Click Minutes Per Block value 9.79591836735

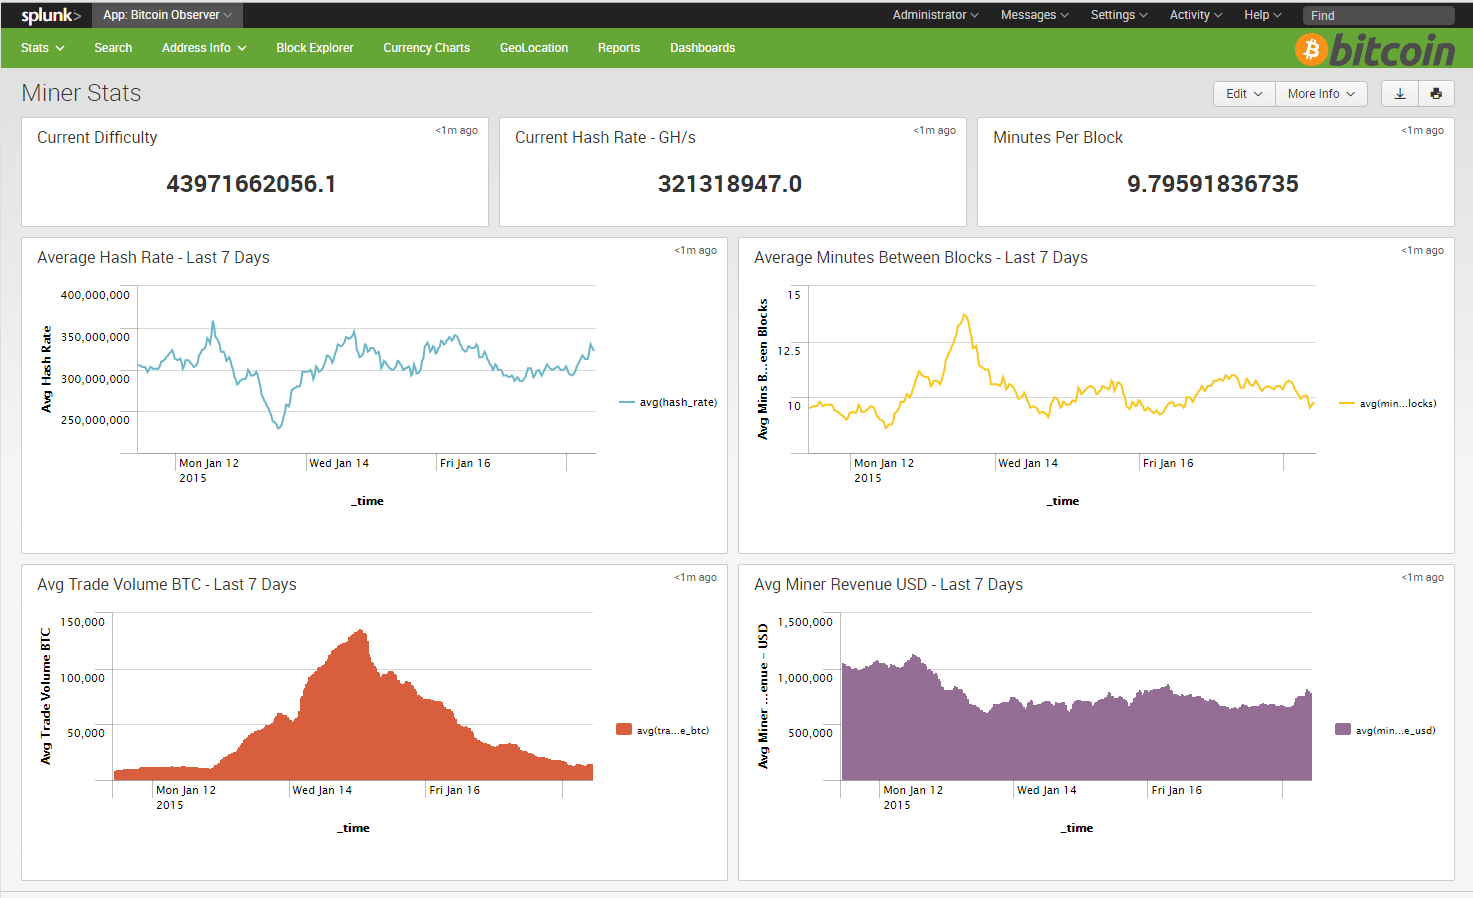click(1213, 184)
